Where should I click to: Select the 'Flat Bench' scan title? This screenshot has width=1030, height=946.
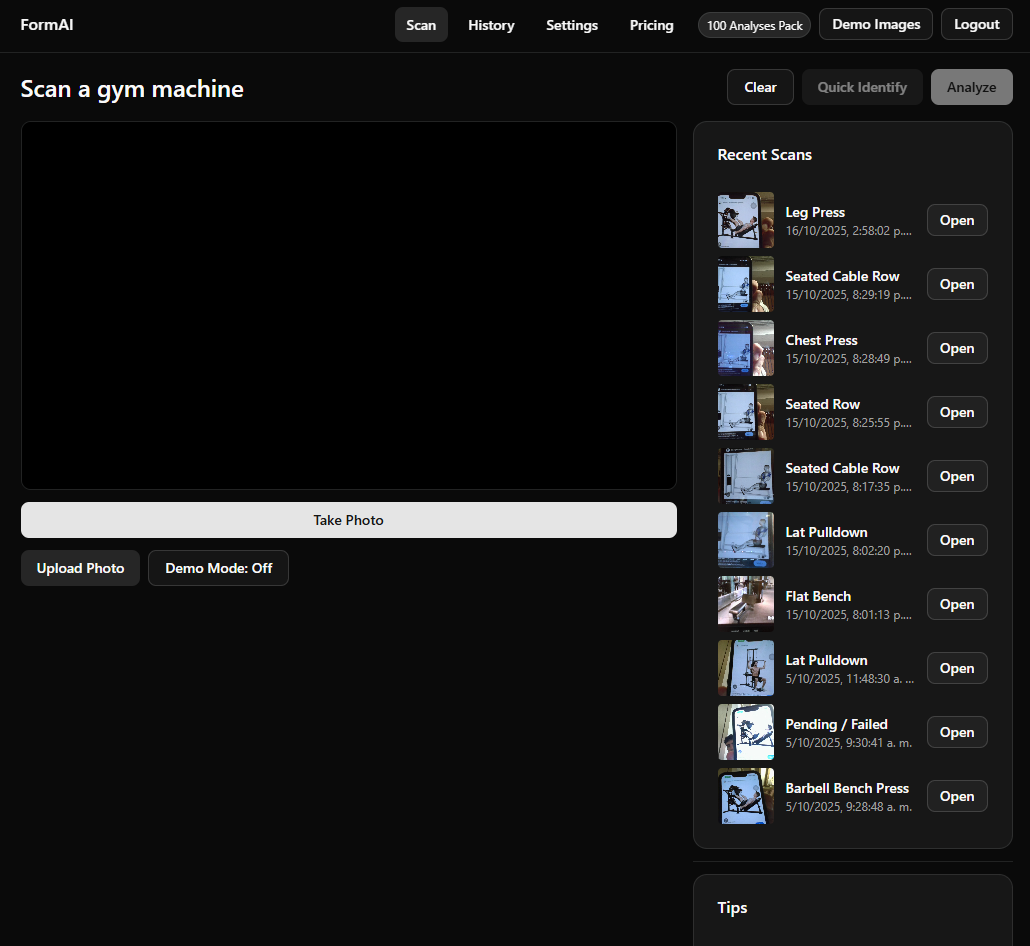pyautogui.click(x=818, y=597)
